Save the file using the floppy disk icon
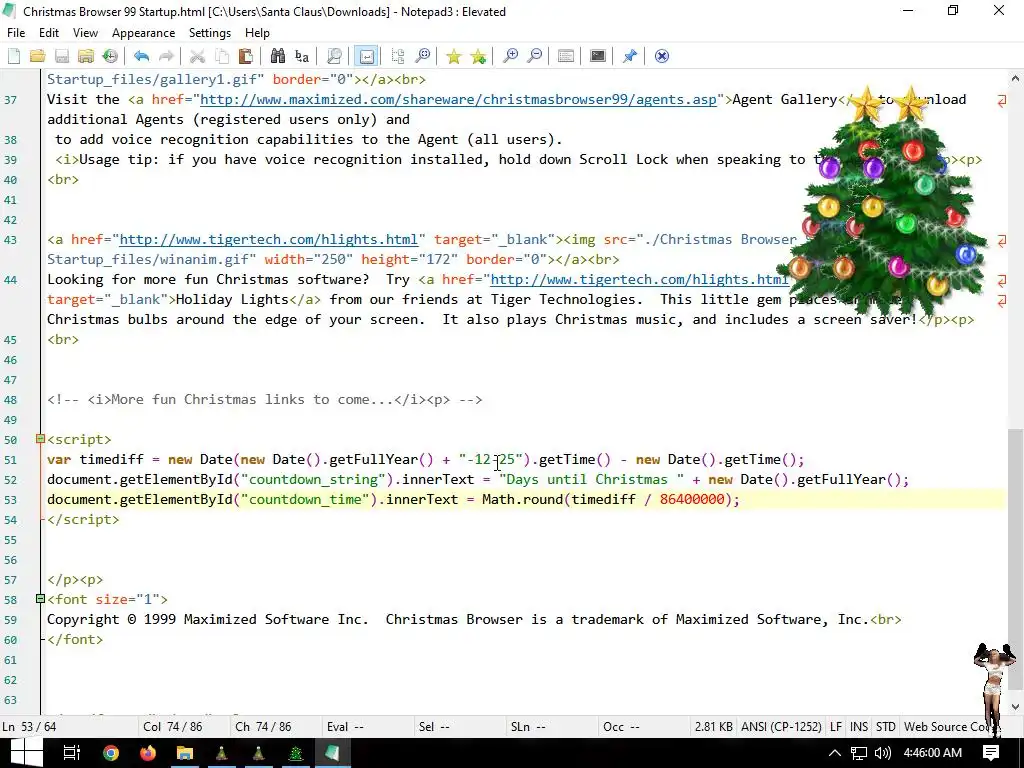 coord(61,56)
